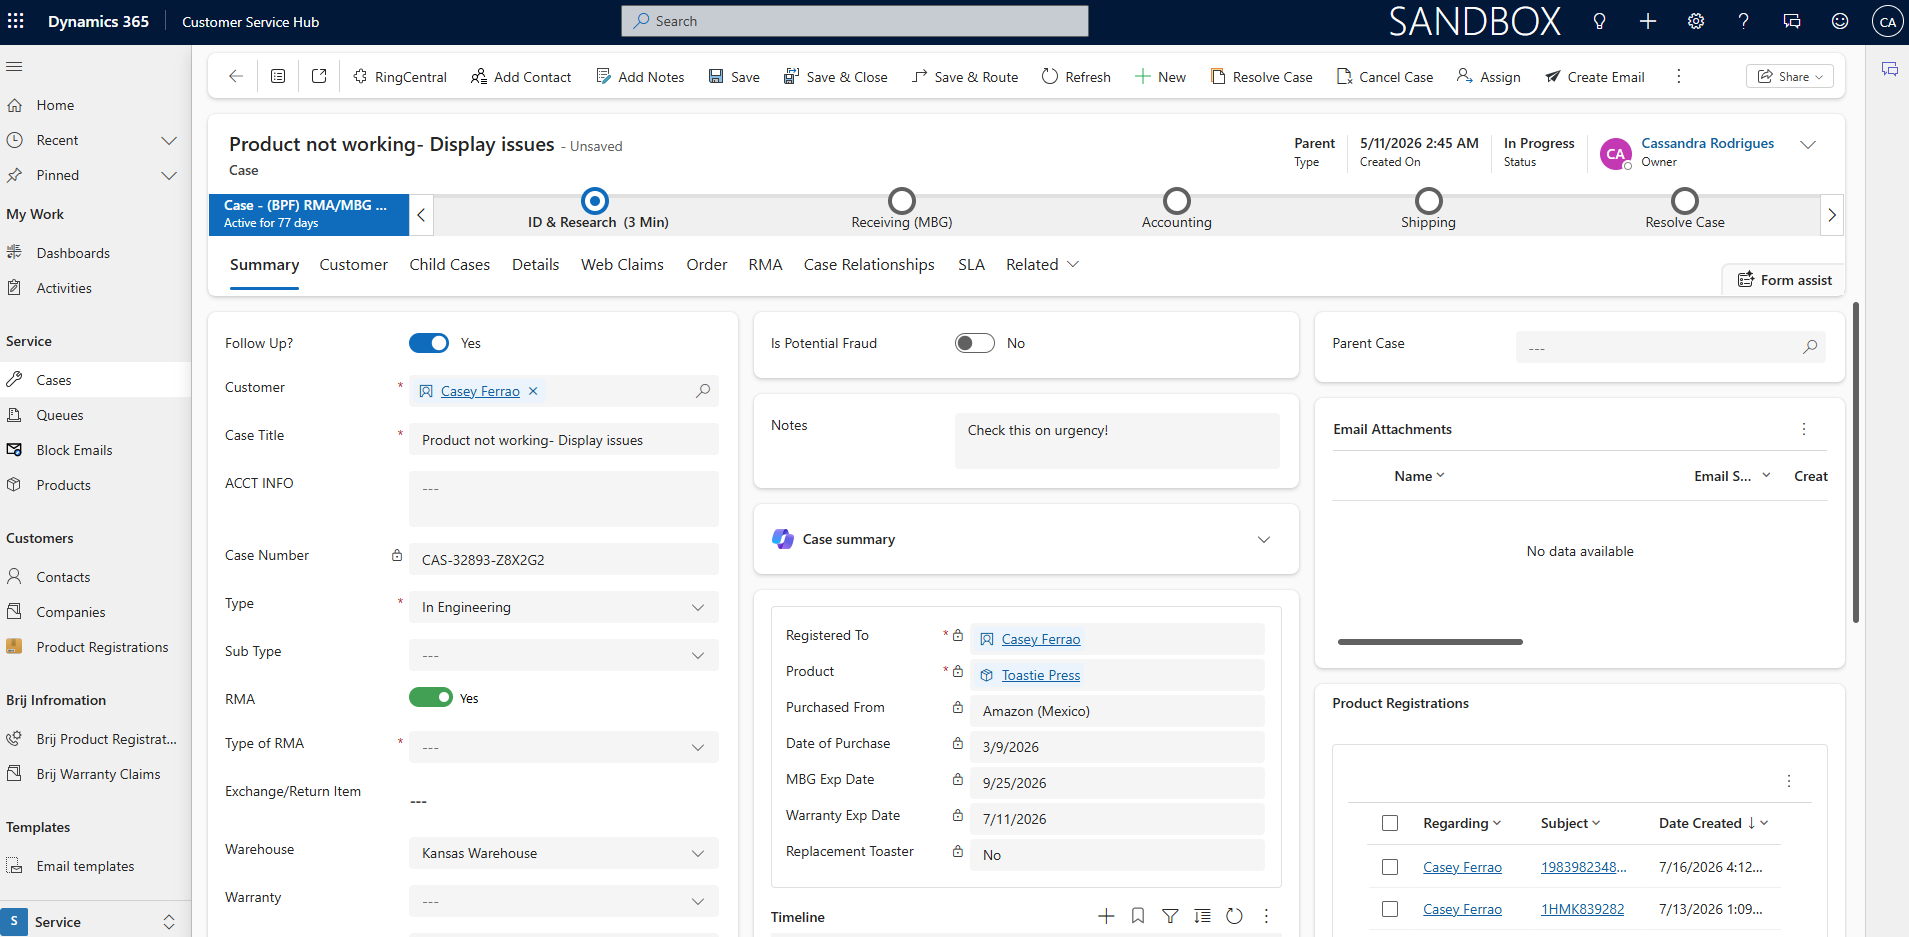
Task: Open timeline filter funnel icon
Action: pos(1170,916)
